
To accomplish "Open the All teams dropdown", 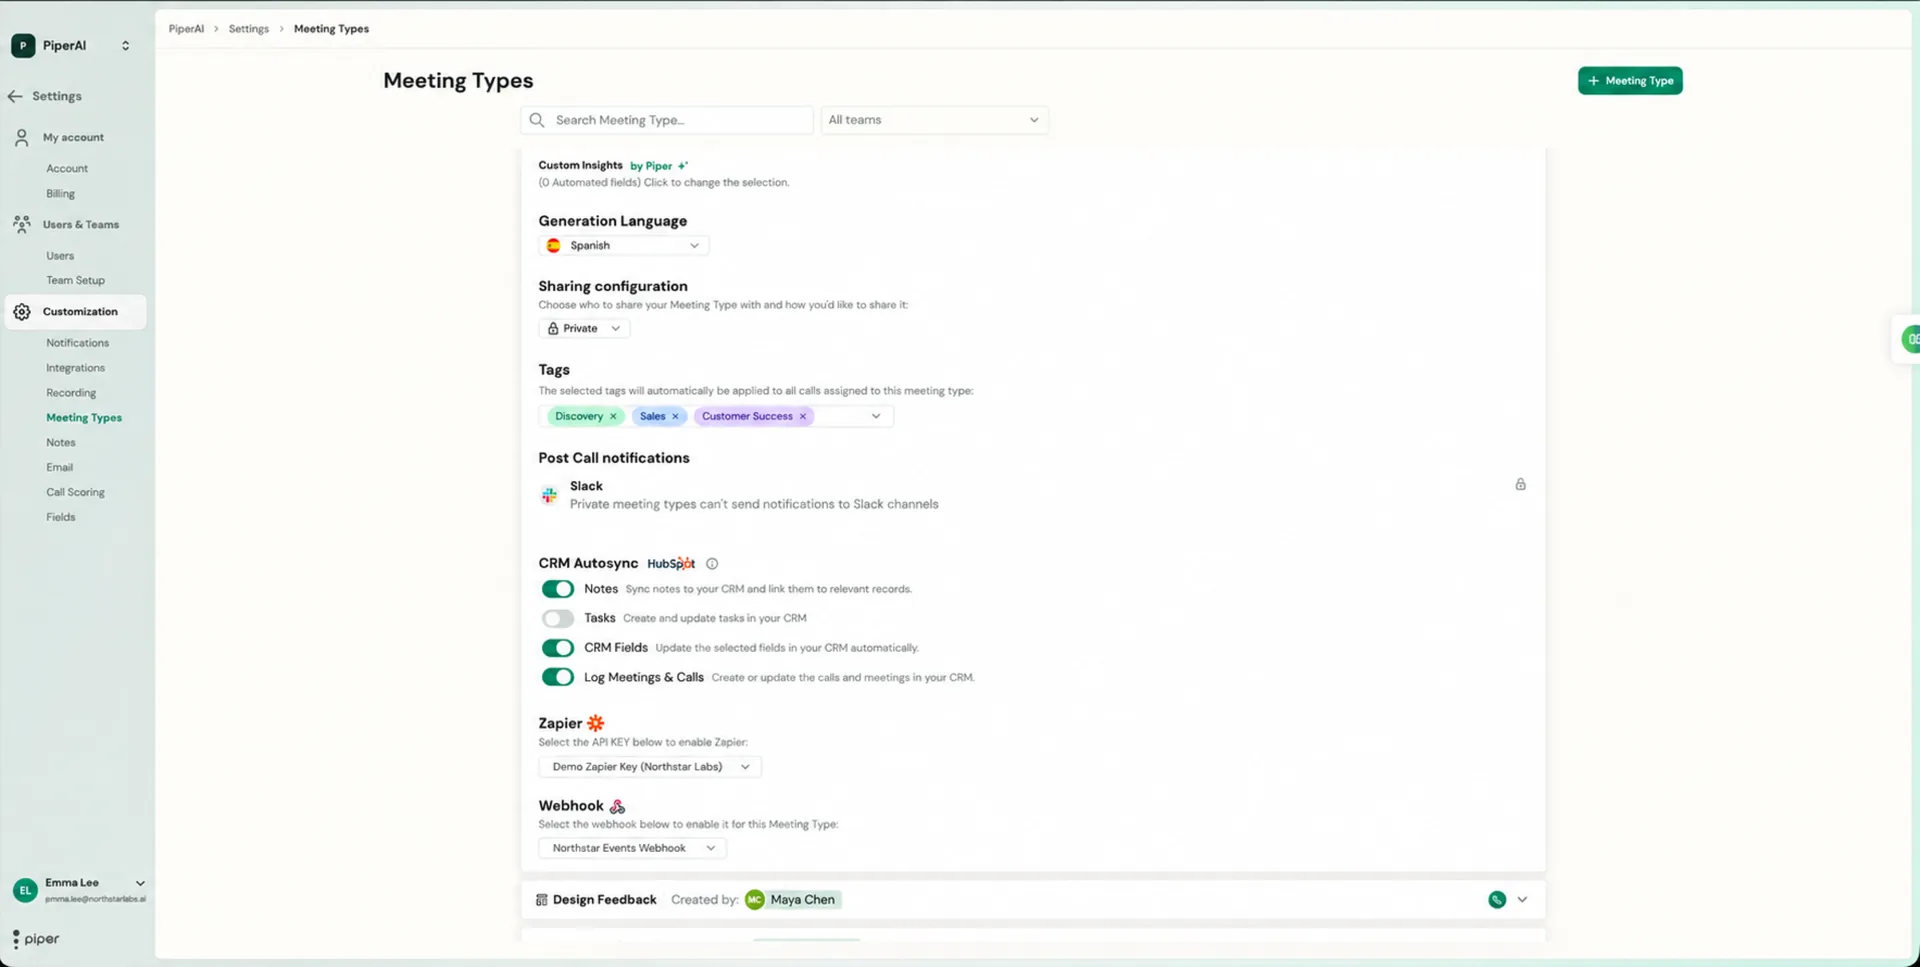I will [934, 120].
